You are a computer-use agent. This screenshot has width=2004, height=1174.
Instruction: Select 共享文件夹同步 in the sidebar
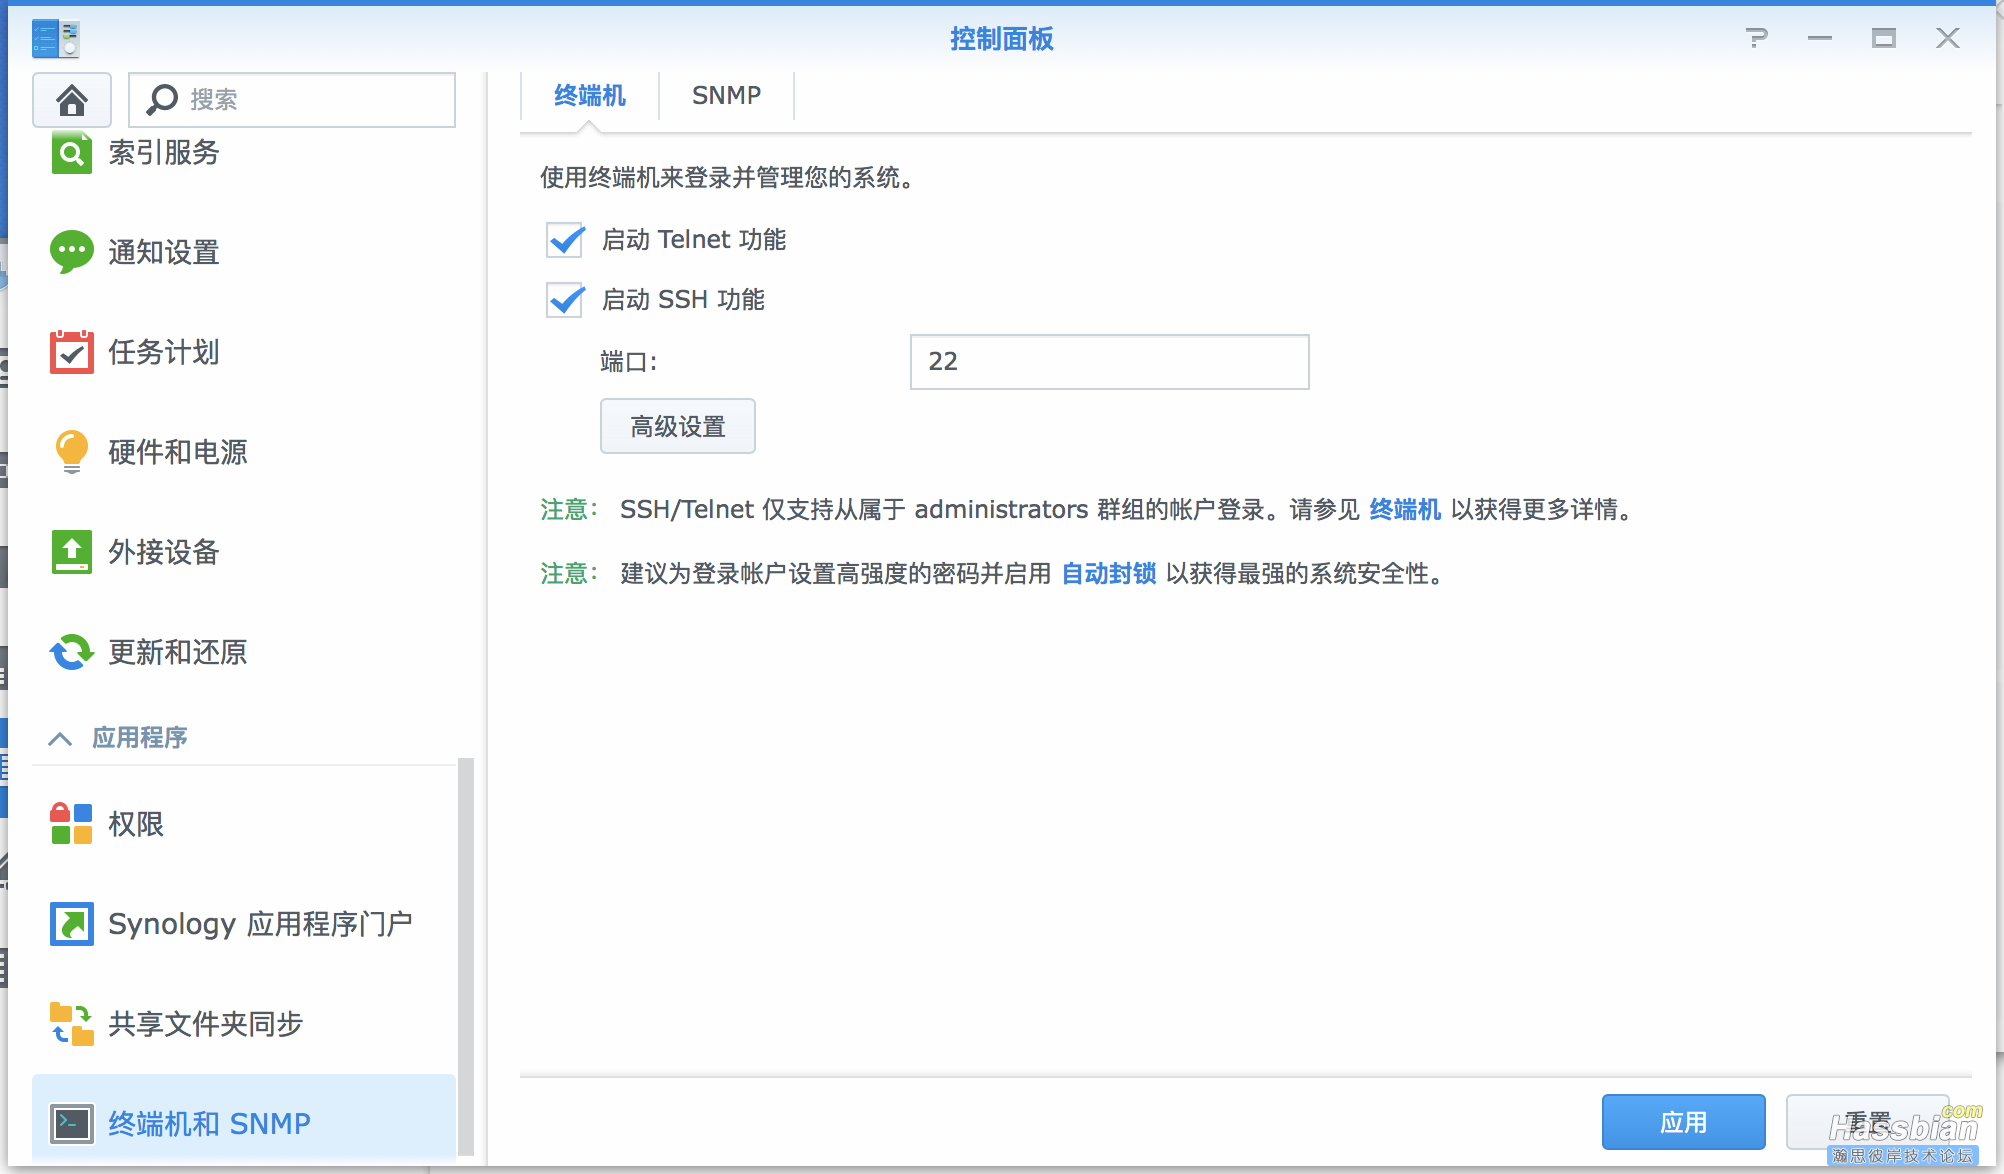click(x=244, y=1024)
